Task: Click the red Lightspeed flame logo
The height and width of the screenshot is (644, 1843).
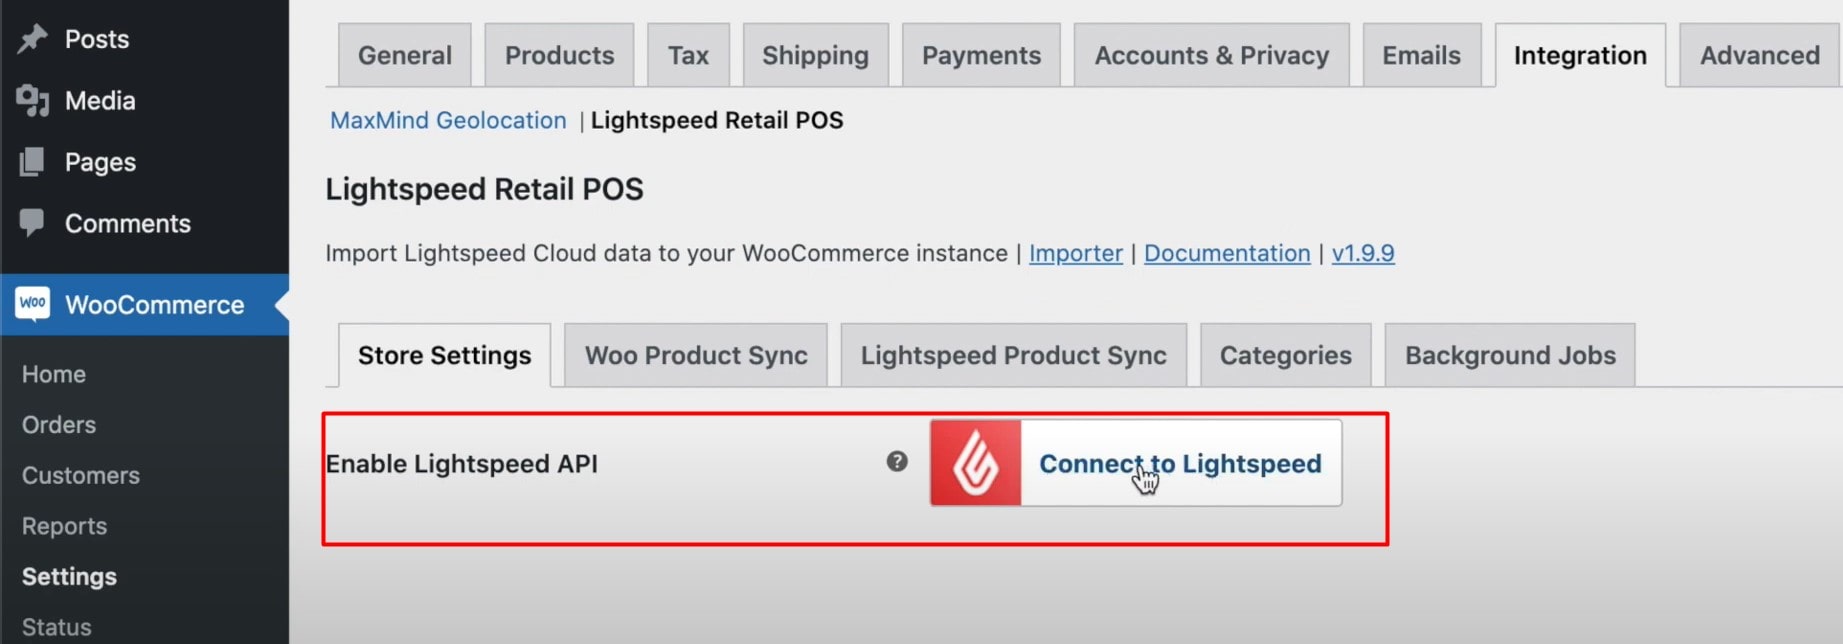Action: (976, 463)
